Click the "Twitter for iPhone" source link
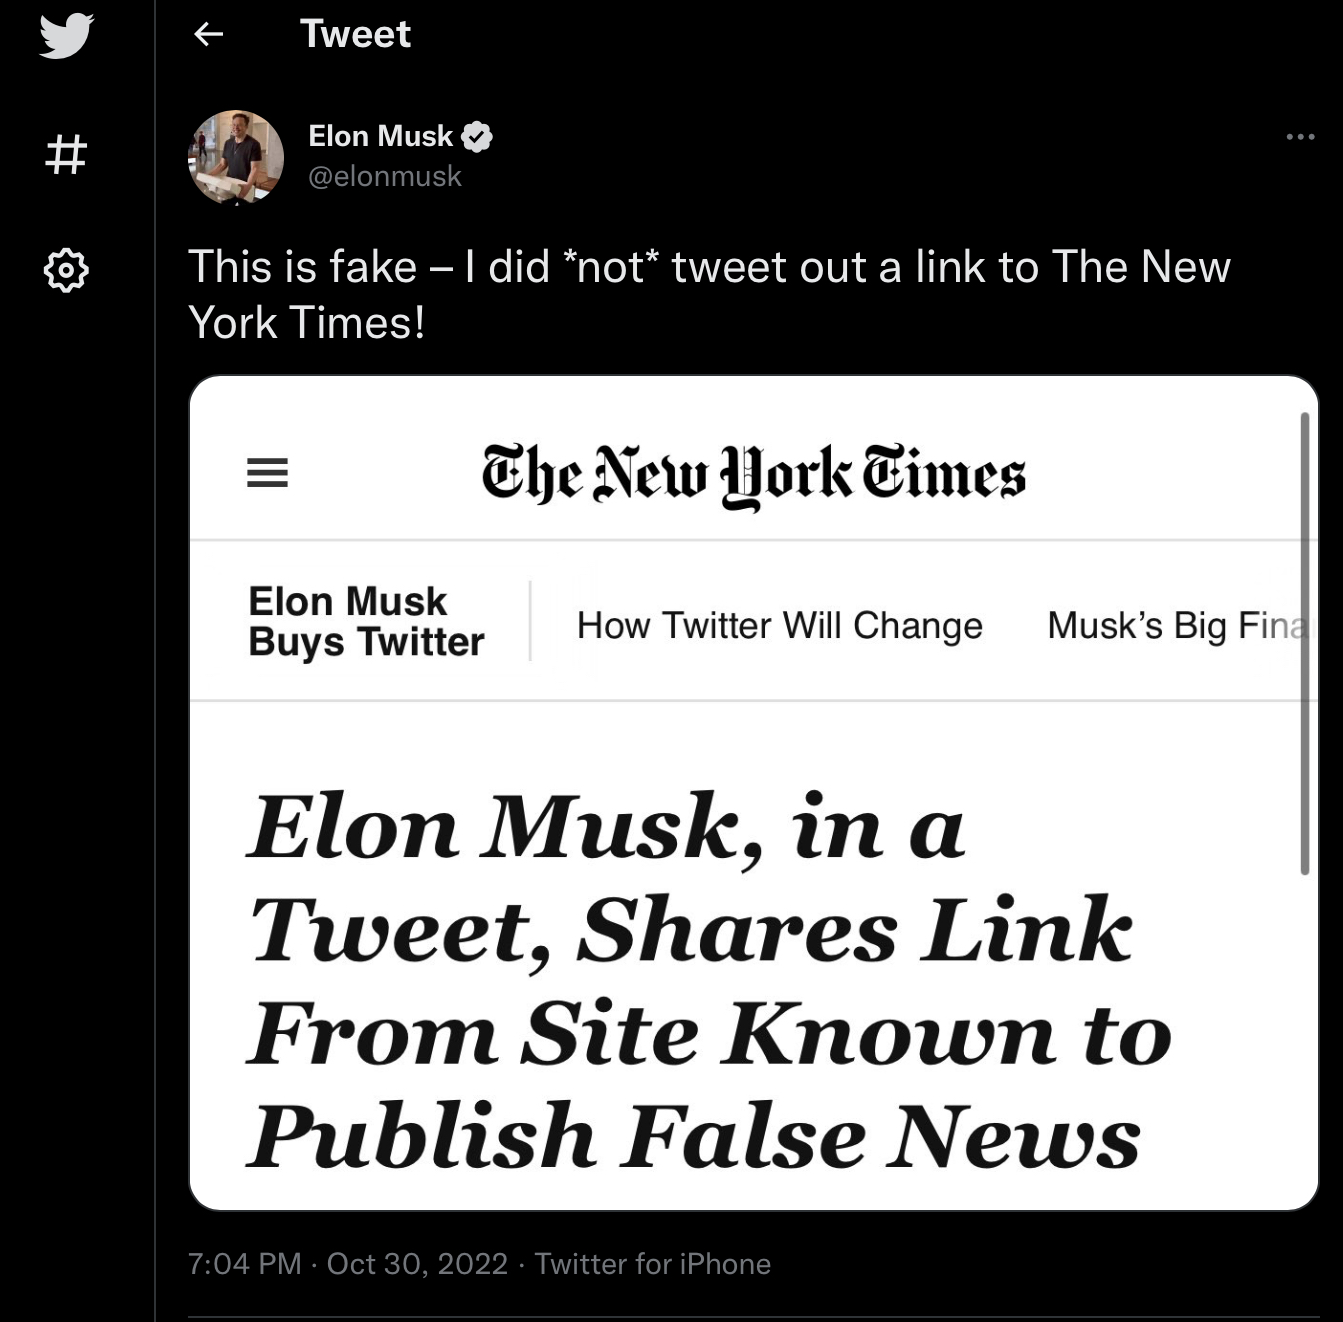Viewport: 1343px width, 1322px height. [x=652, y=1264]
